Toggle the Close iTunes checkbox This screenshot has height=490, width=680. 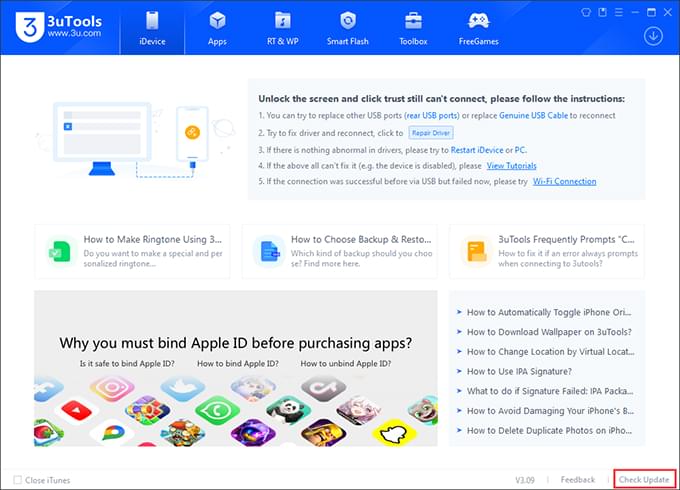17,480
